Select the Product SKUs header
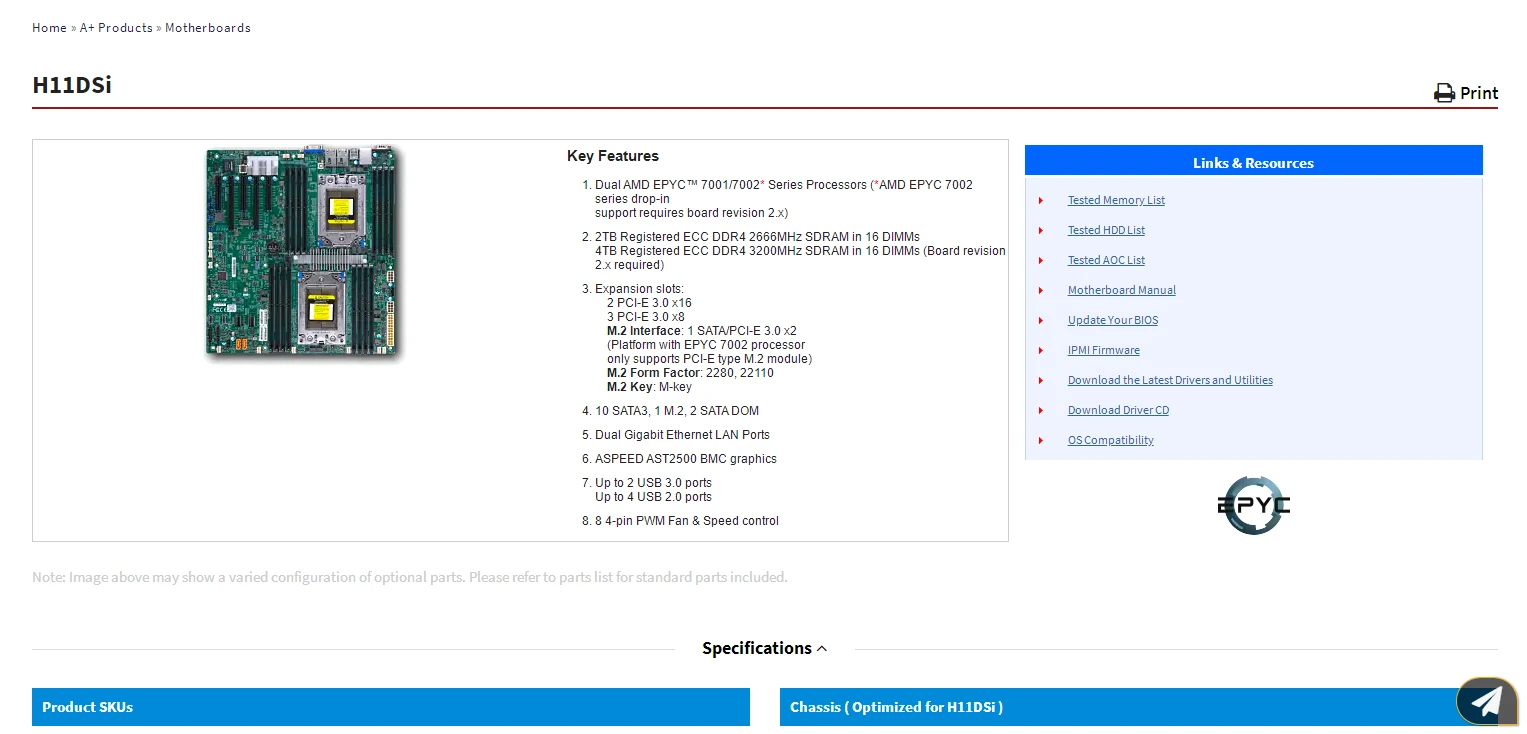 [390, 707]
